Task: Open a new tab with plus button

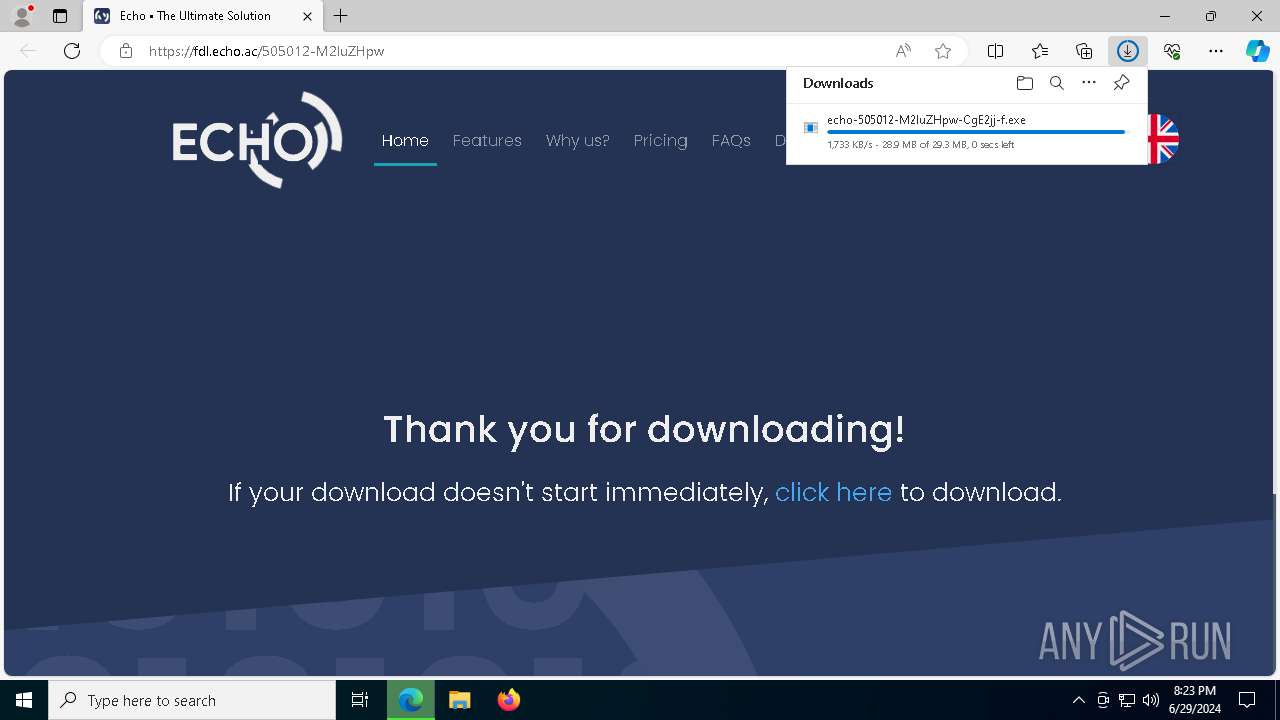Action: 341,16
